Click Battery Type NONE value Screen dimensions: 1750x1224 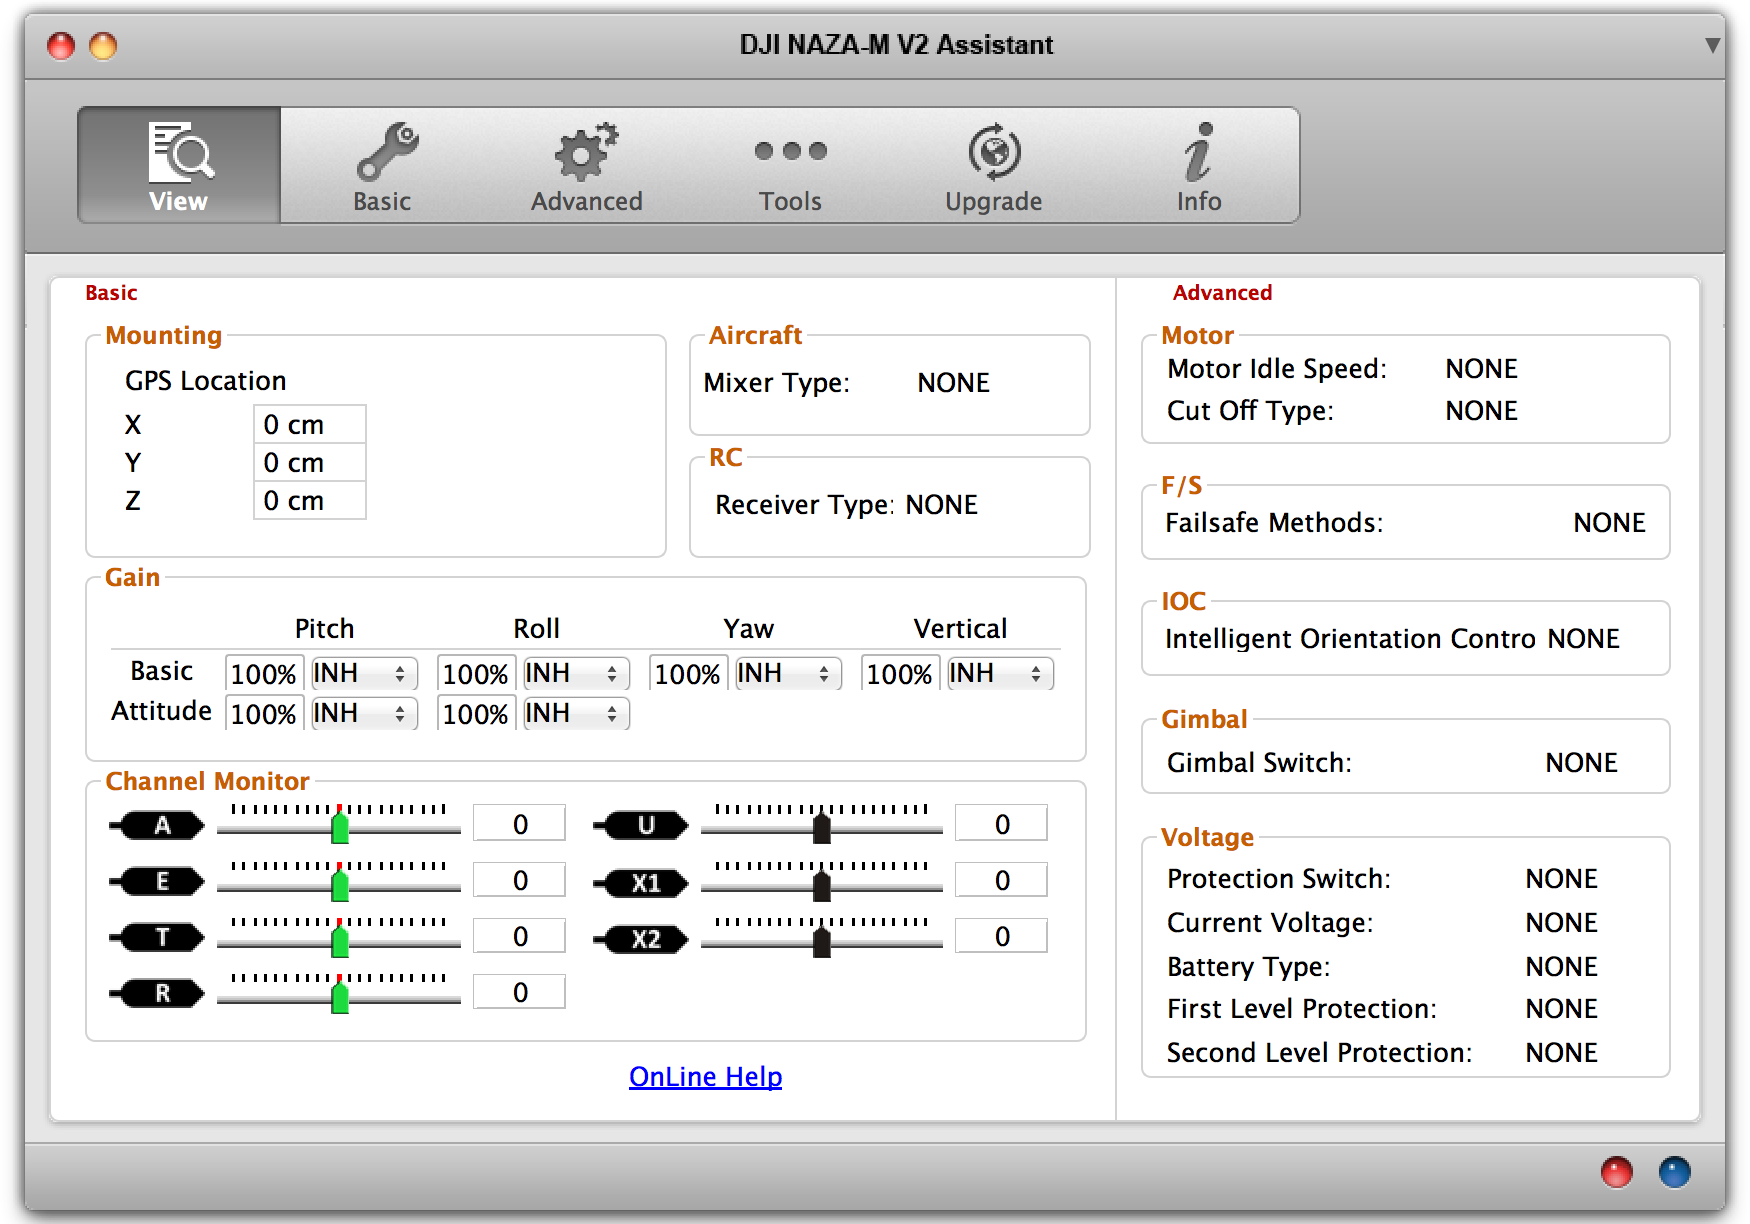pyautogui.click(x=1561, y=967)
